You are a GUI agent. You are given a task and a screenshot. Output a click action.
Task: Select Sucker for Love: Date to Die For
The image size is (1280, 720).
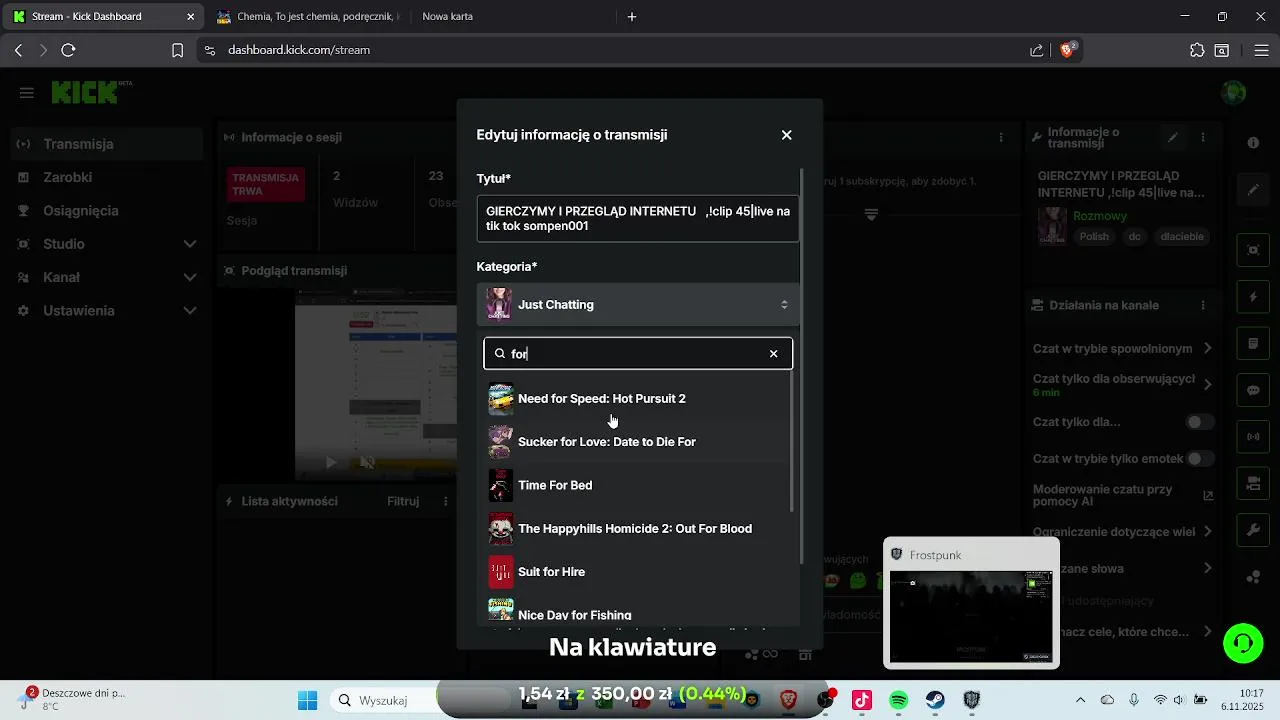pos(637,442)
